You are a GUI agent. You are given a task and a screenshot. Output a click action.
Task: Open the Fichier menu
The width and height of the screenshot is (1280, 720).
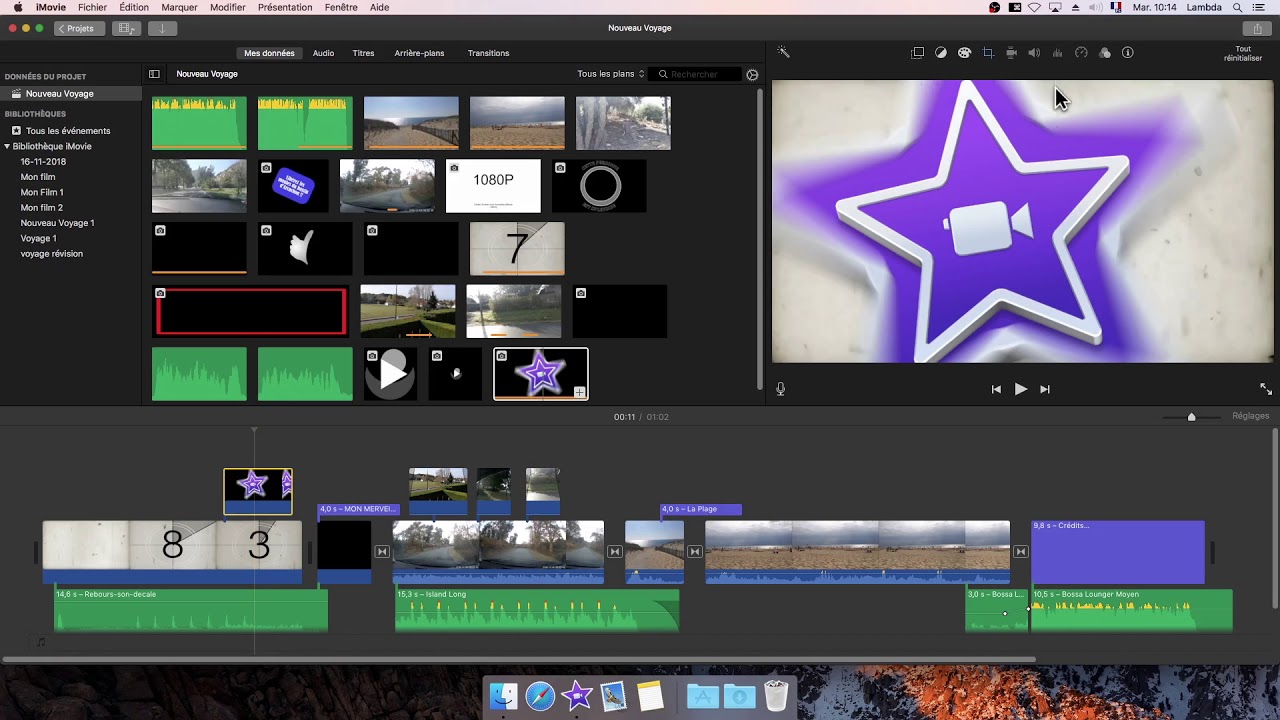92,7
